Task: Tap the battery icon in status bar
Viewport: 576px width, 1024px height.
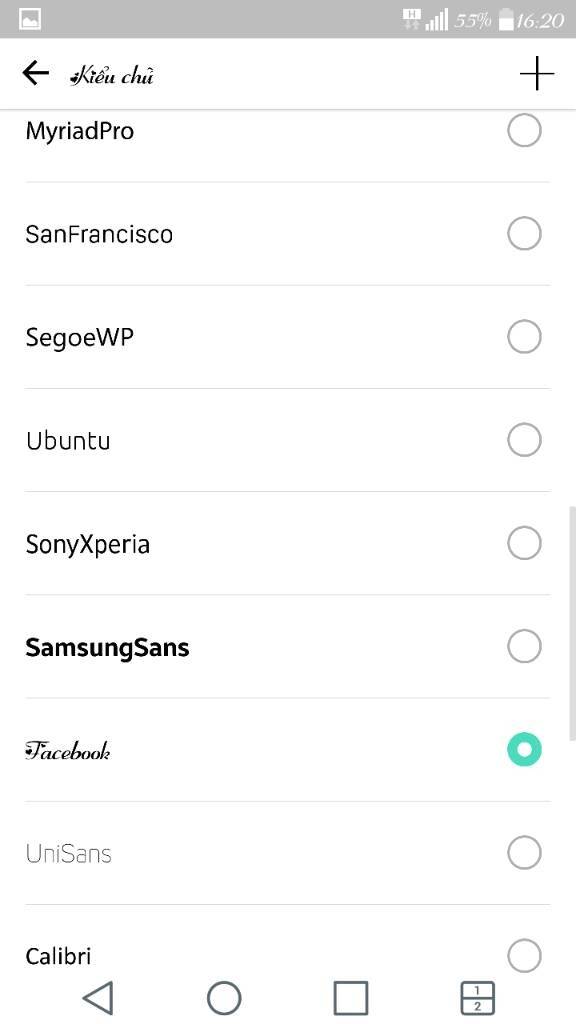Action: pyautogui.click(x=506, y=20)
